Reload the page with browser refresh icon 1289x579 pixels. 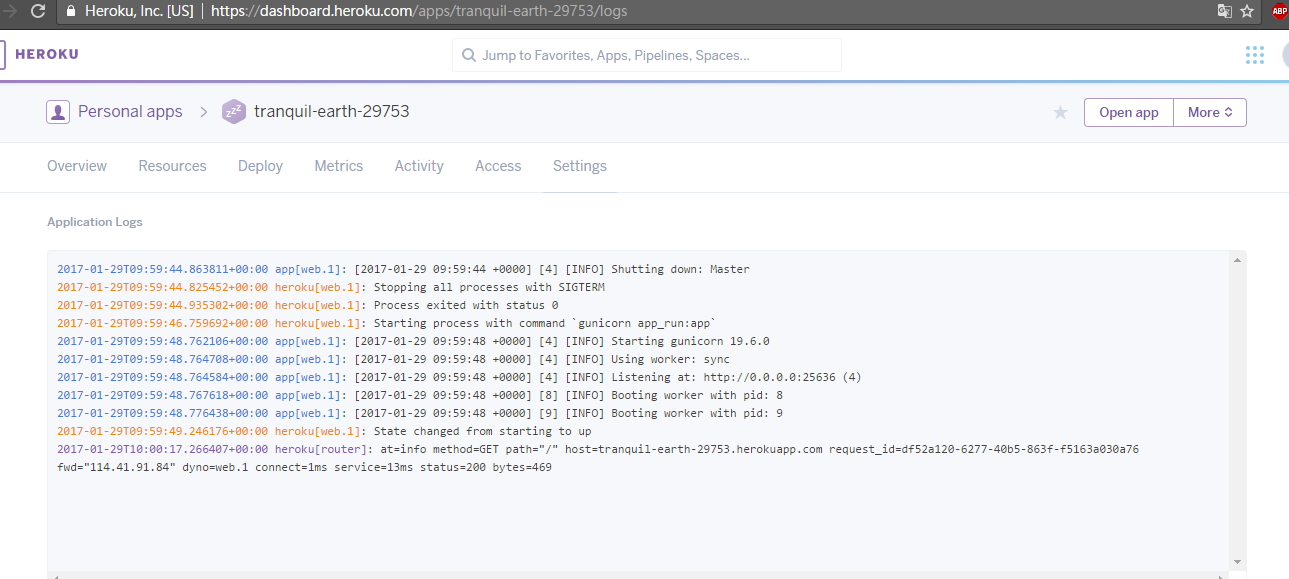tap(38, 12)
